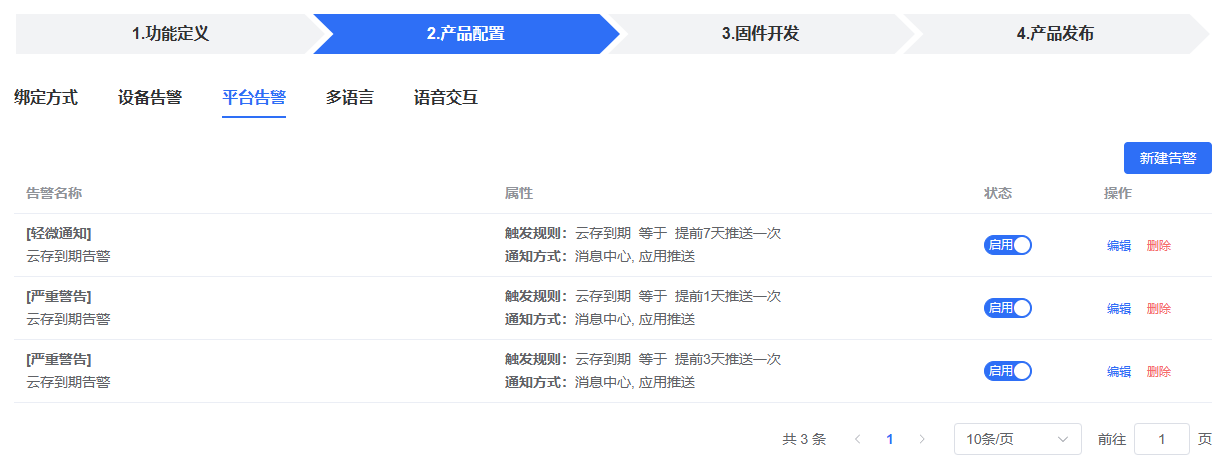The width and height of the screenshot is (1225, 463).
Task: Click the 共 3 条 total count text
Action: (804, 439)
